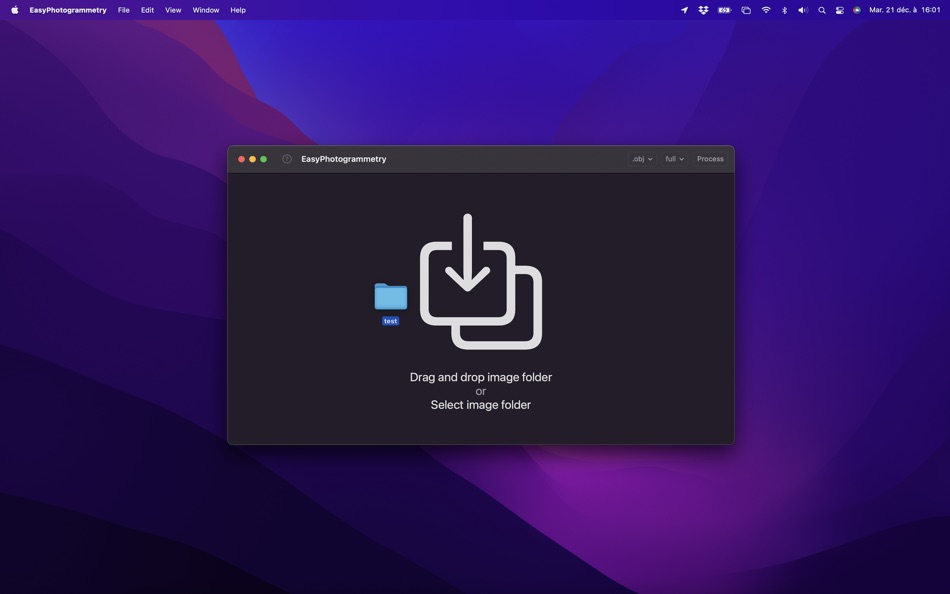Click the Process button
The width and height of the screenshot is (950, 594).
click(710, 159)
